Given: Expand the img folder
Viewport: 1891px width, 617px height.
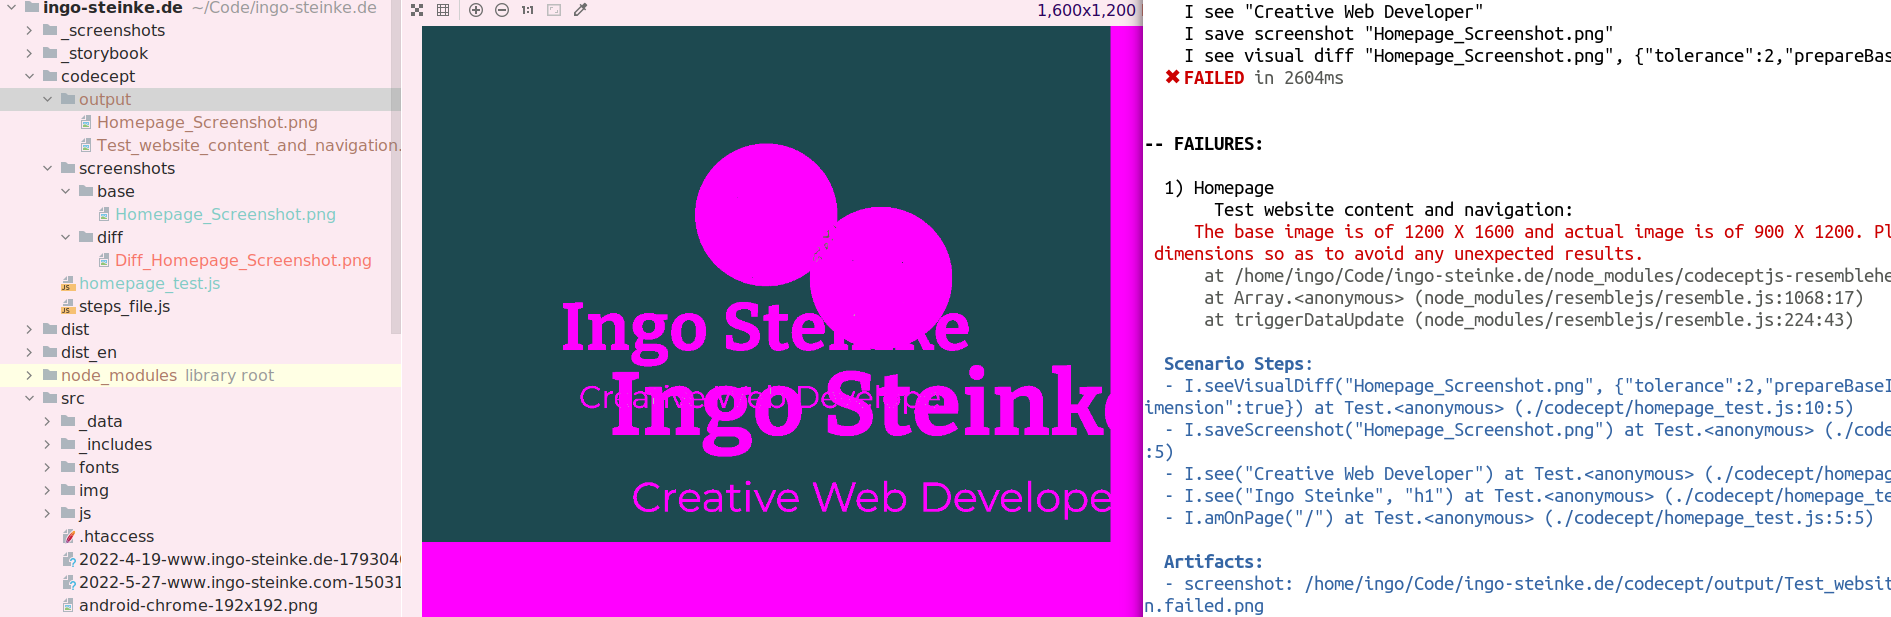Looking at the screenshot, I should click(x=47, y=490).
